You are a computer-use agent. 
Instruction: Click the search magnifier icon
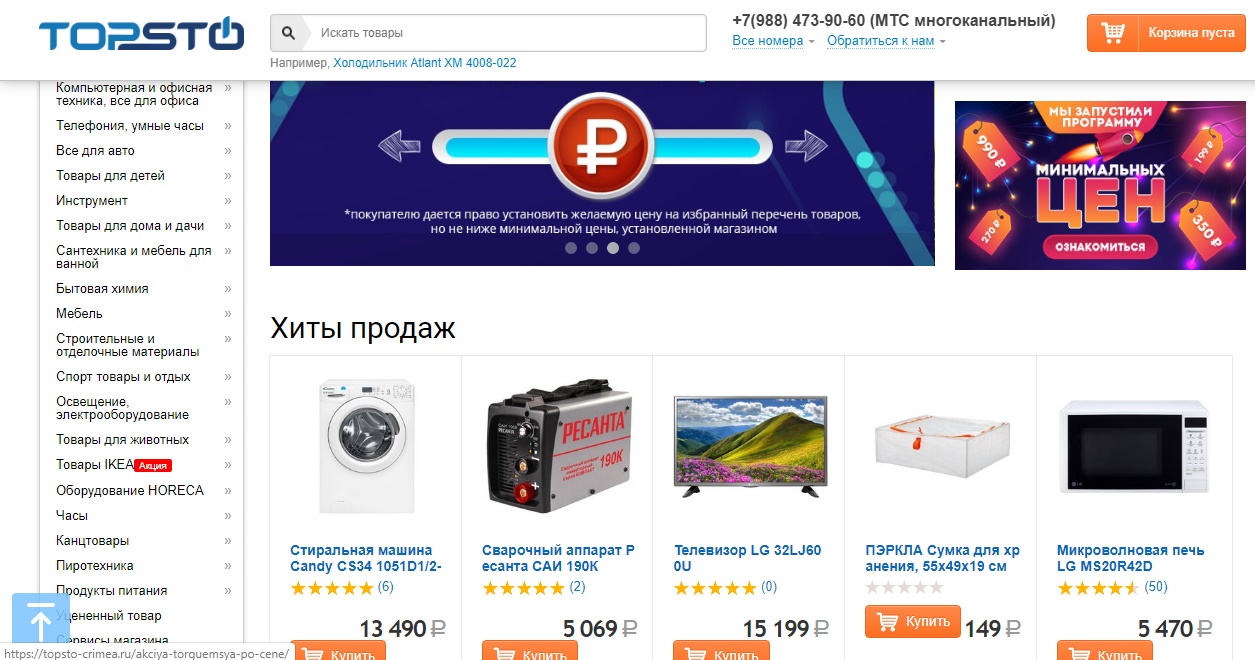pyautogui.click(x=289, y=33)
